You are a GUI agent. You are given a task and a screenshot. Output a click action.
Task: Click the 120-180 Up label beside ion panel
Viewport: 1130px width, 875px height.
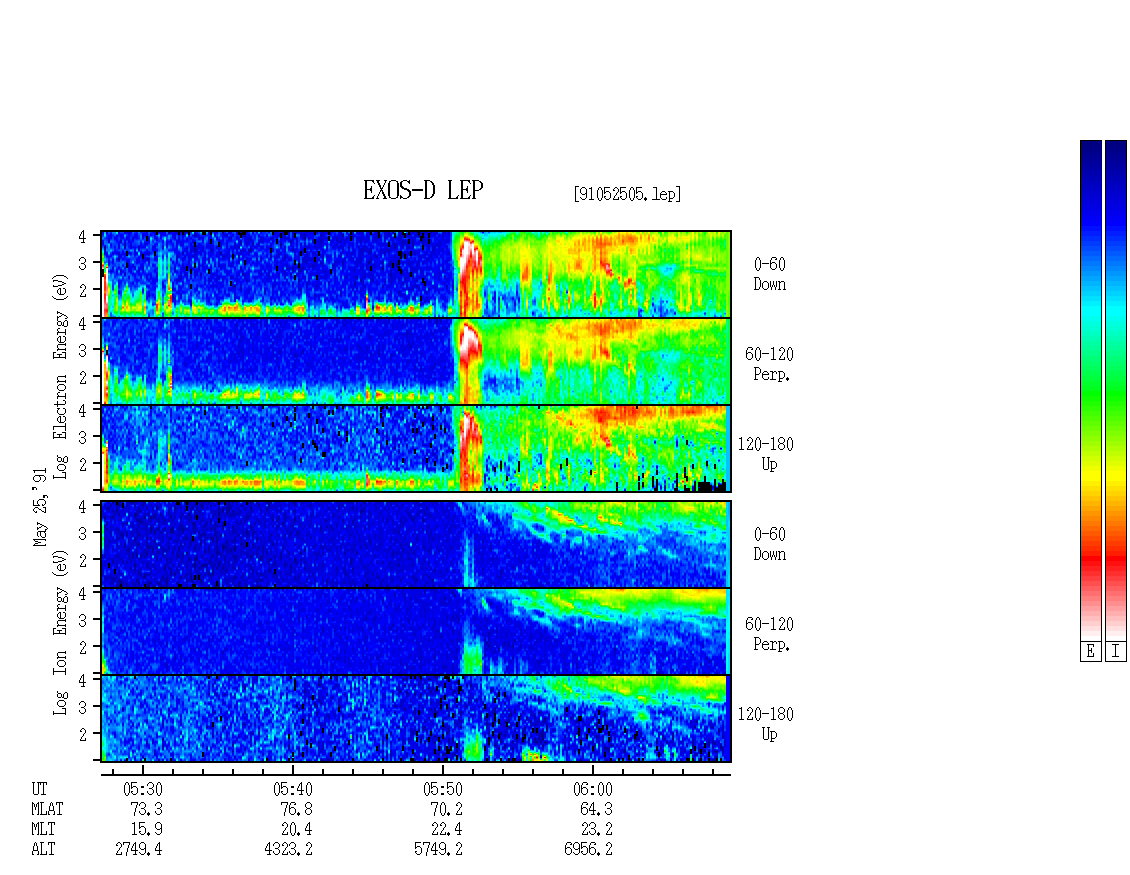(x=765, y=724)
